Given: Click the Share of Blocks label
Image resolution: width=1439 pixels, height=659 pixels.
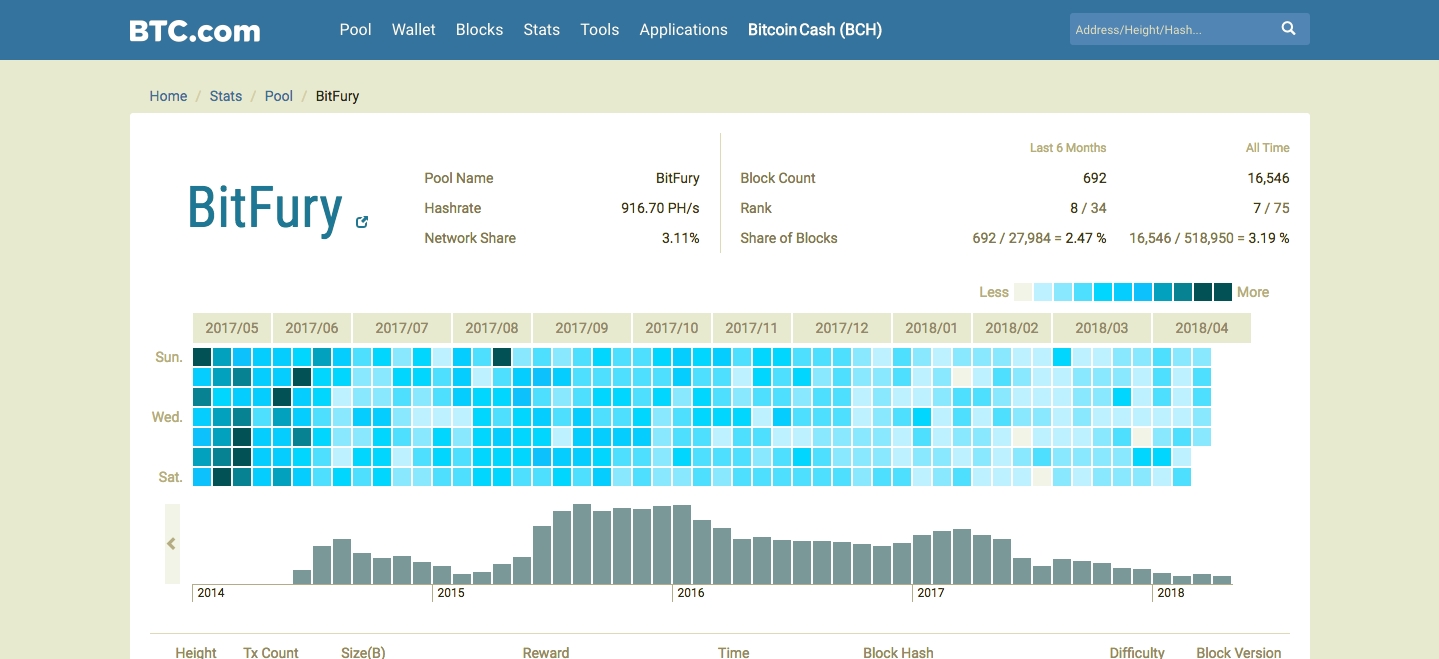Looking at the screenshot, I should coord(789,238).
